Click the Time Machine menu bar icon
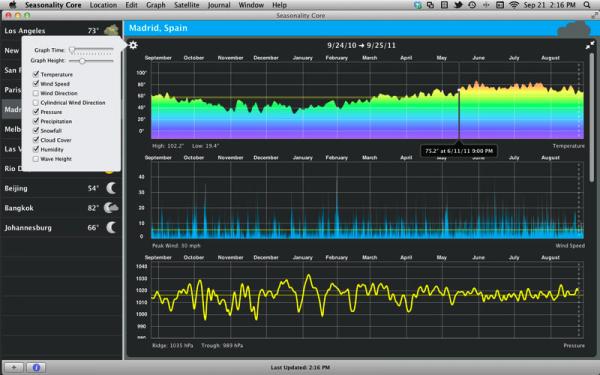 pos(472,5)
